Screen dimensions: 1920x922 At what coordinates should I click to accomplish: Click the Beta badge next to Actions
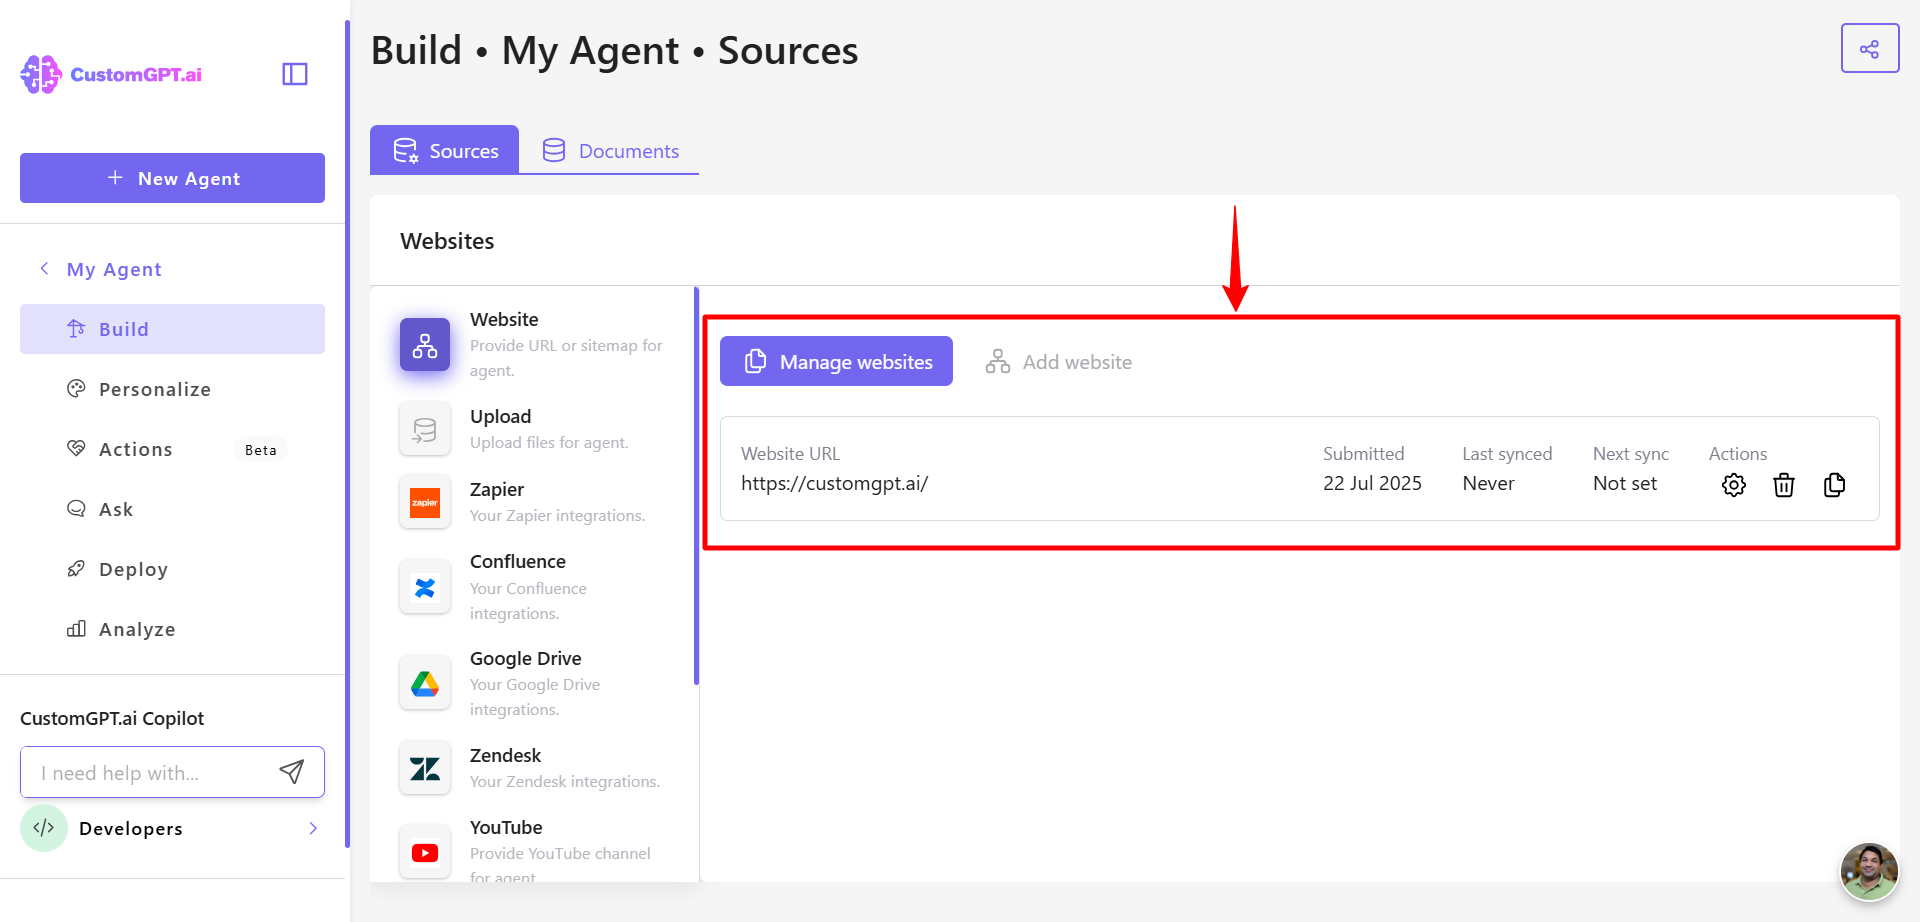pos(261,450)
